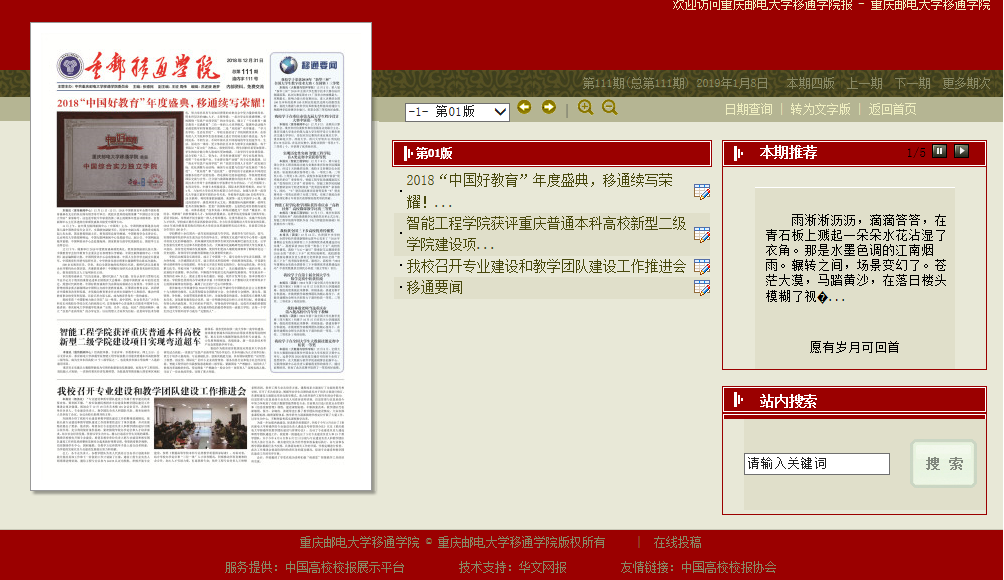This screenshot has height=580, width=1004.
Task: Go to next page with right arrow icon
Action: tap(548, 108)
